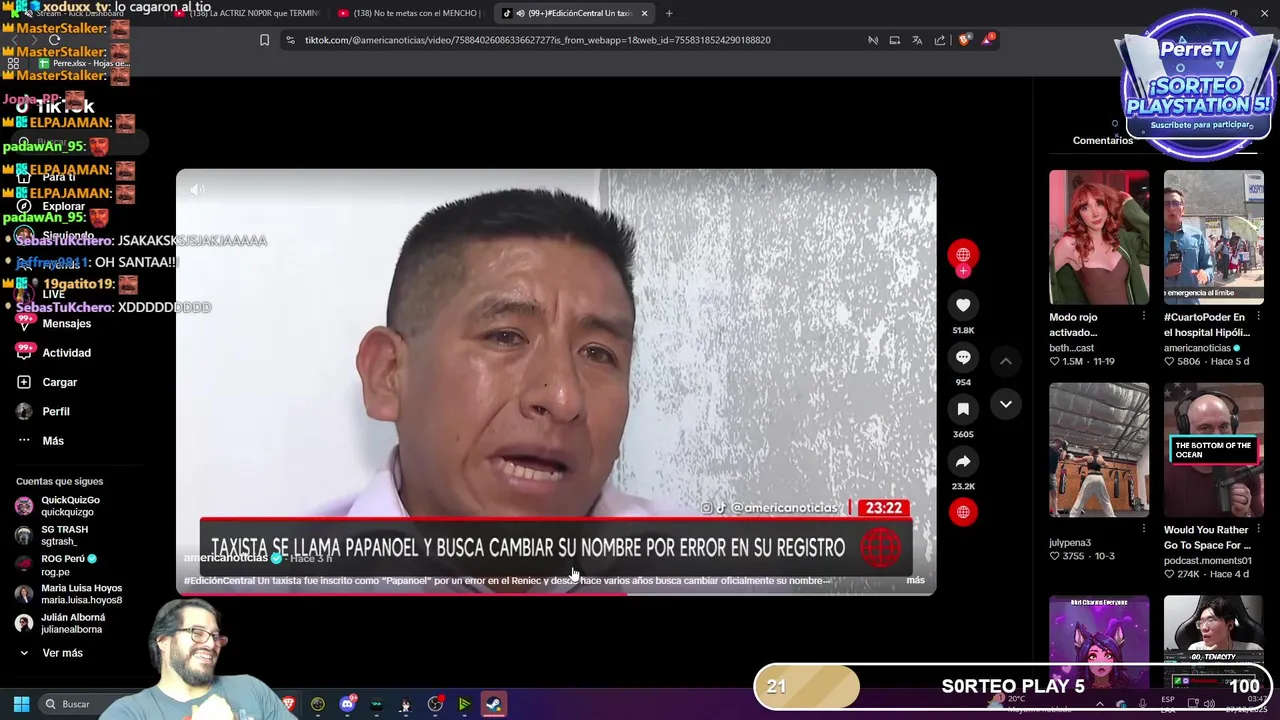Like the TikTok video with heart icon

tap(963, 305)
